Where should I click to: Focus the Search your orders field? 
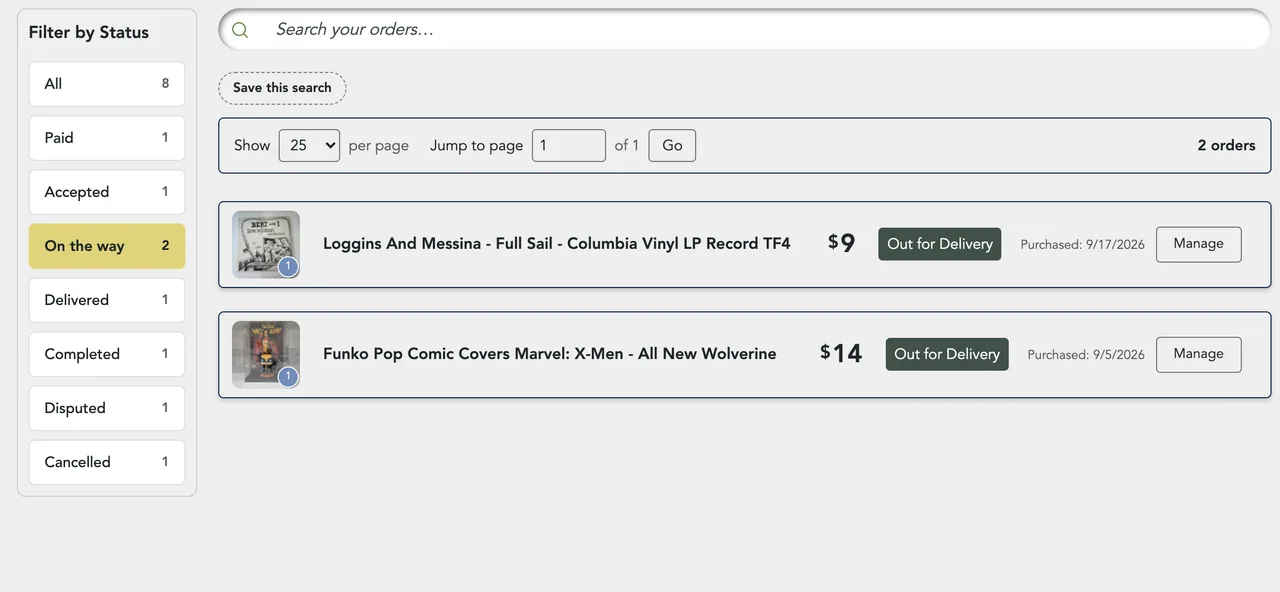click(744, 29)
